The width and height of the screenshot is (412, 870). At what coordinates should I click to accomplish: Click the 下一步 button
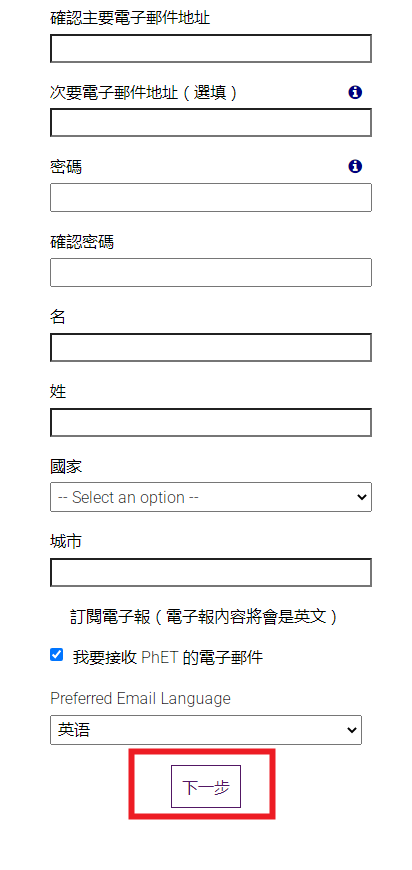[x=206, y=786]
